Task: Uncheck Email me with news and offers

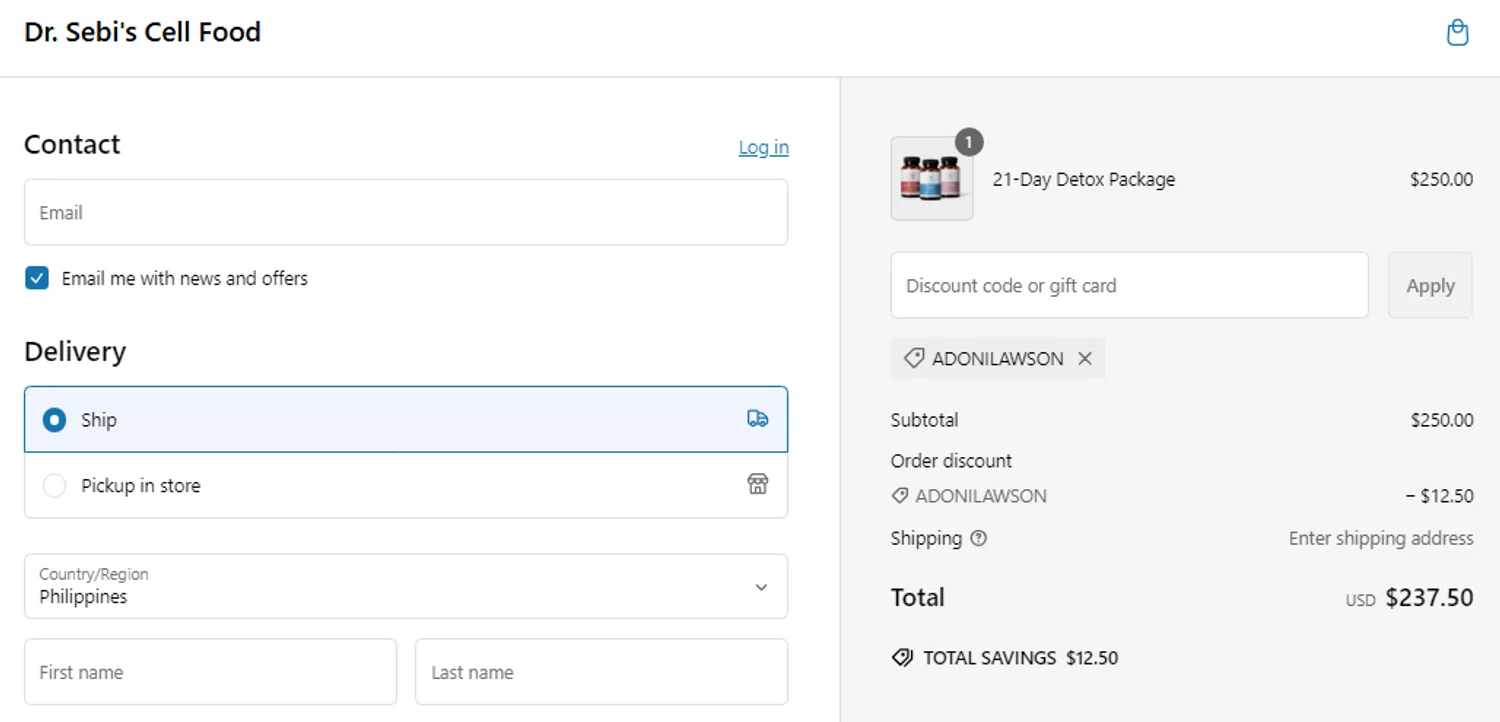Action: tap(37, 278)
